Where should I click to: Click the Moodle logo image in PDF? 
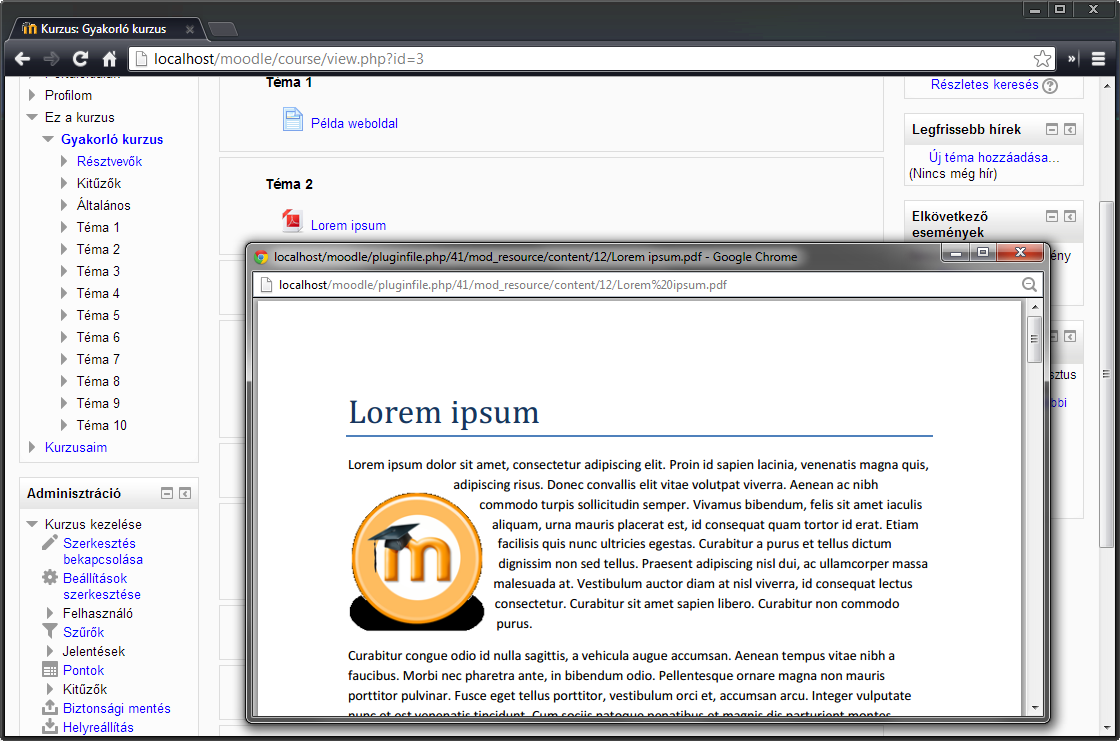tap(417, 562)
